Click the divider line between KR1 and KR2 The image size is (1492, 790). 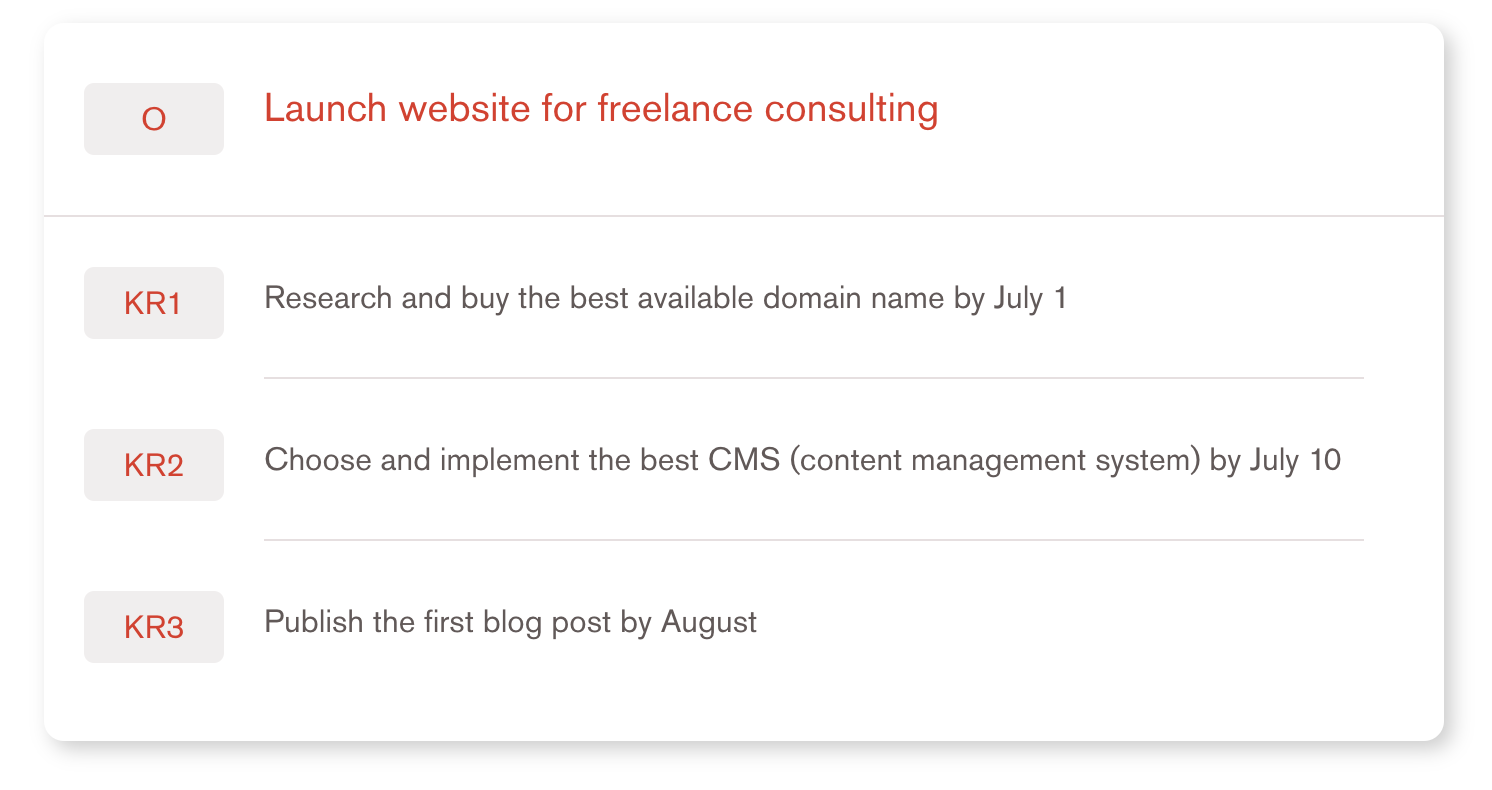click(814, 378)
